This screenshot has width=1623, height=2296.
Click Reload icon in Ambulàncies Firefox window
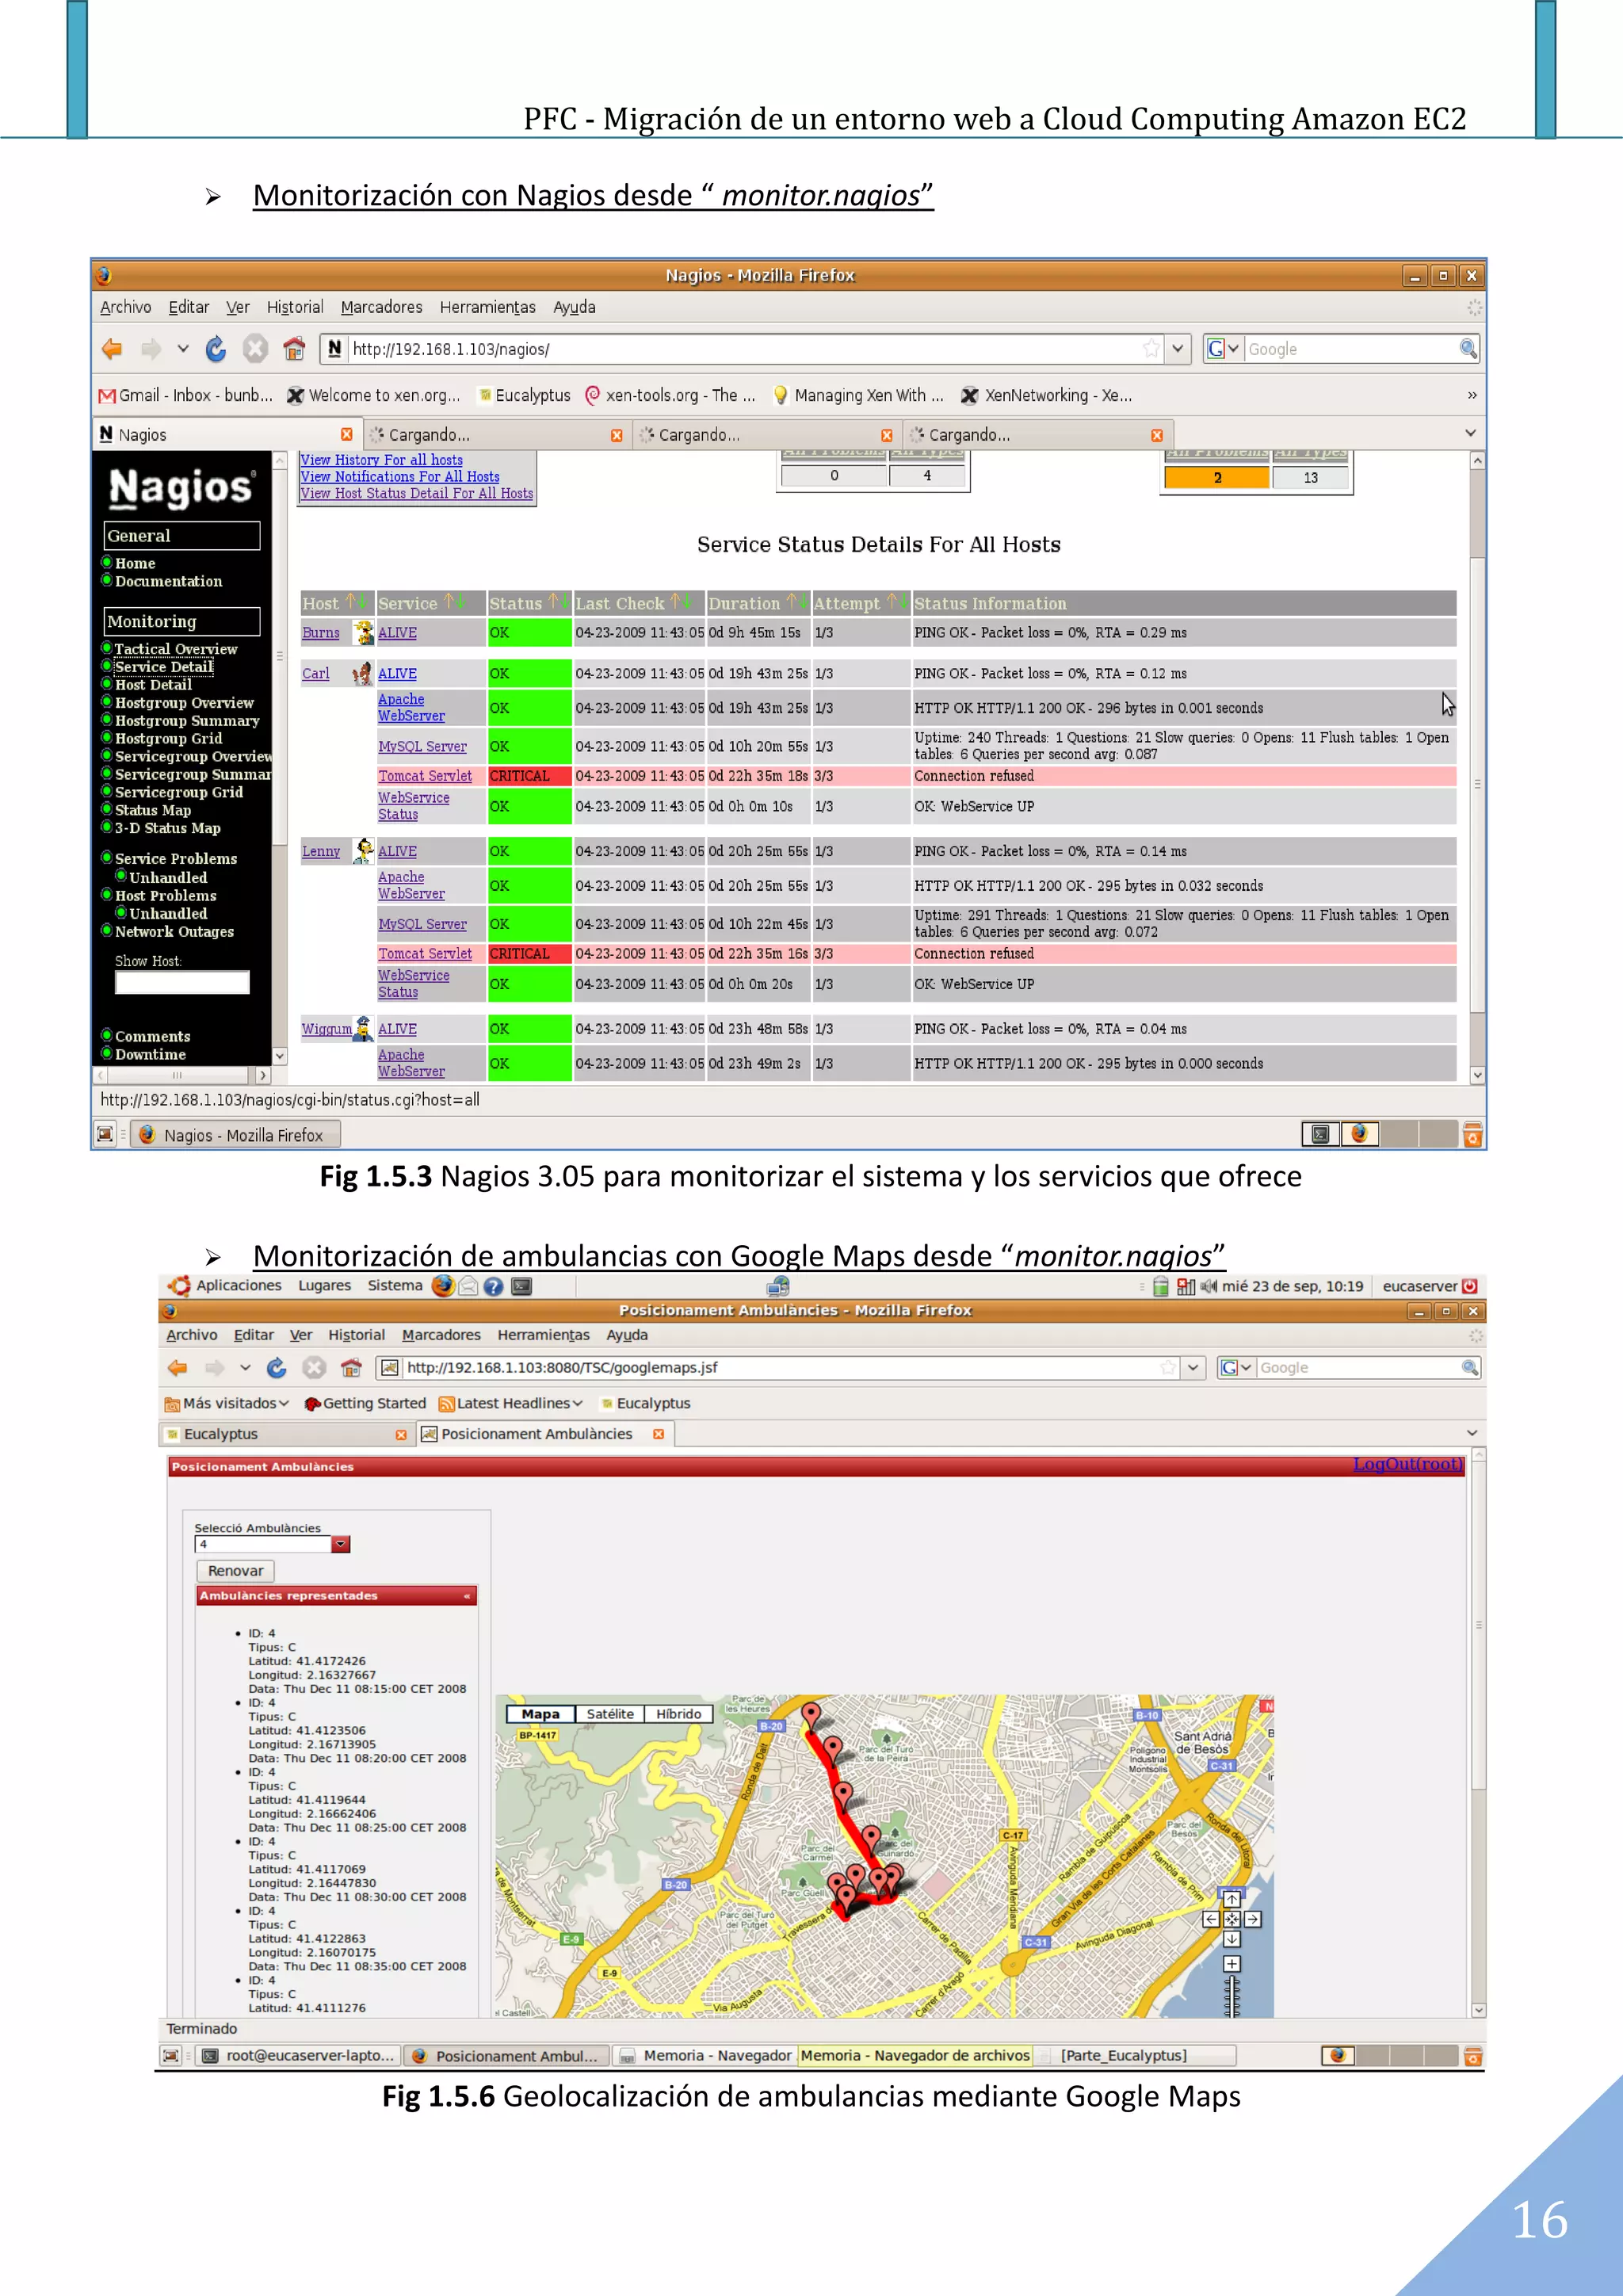click(277, 1367)
